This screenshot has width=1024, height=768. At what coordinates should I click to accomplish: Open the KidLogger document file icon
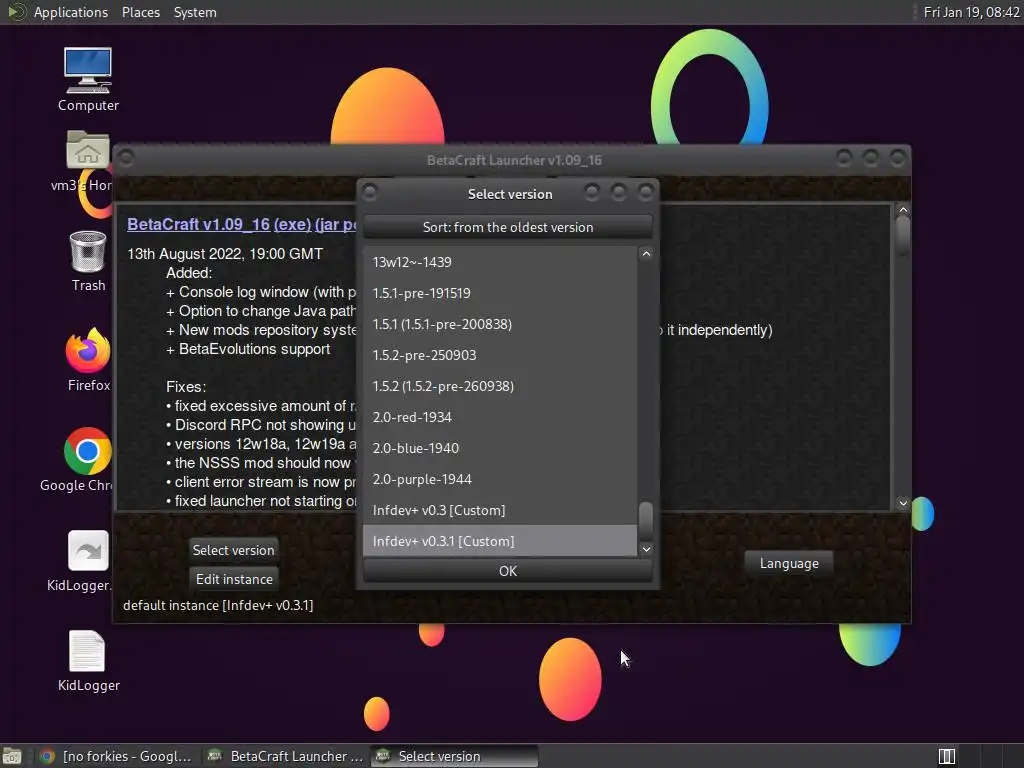click(87, 650)
